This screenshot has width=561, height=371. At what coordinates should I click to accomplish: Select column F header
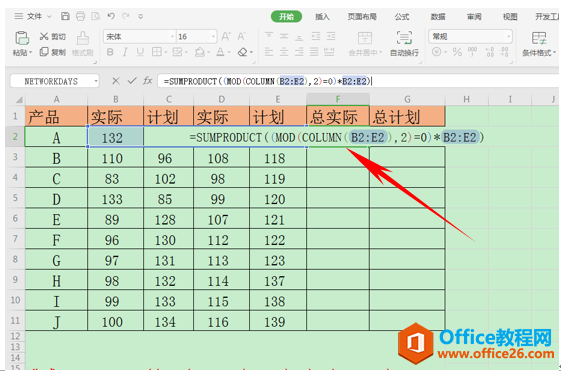pyautogui.click(x=338, y=99)
